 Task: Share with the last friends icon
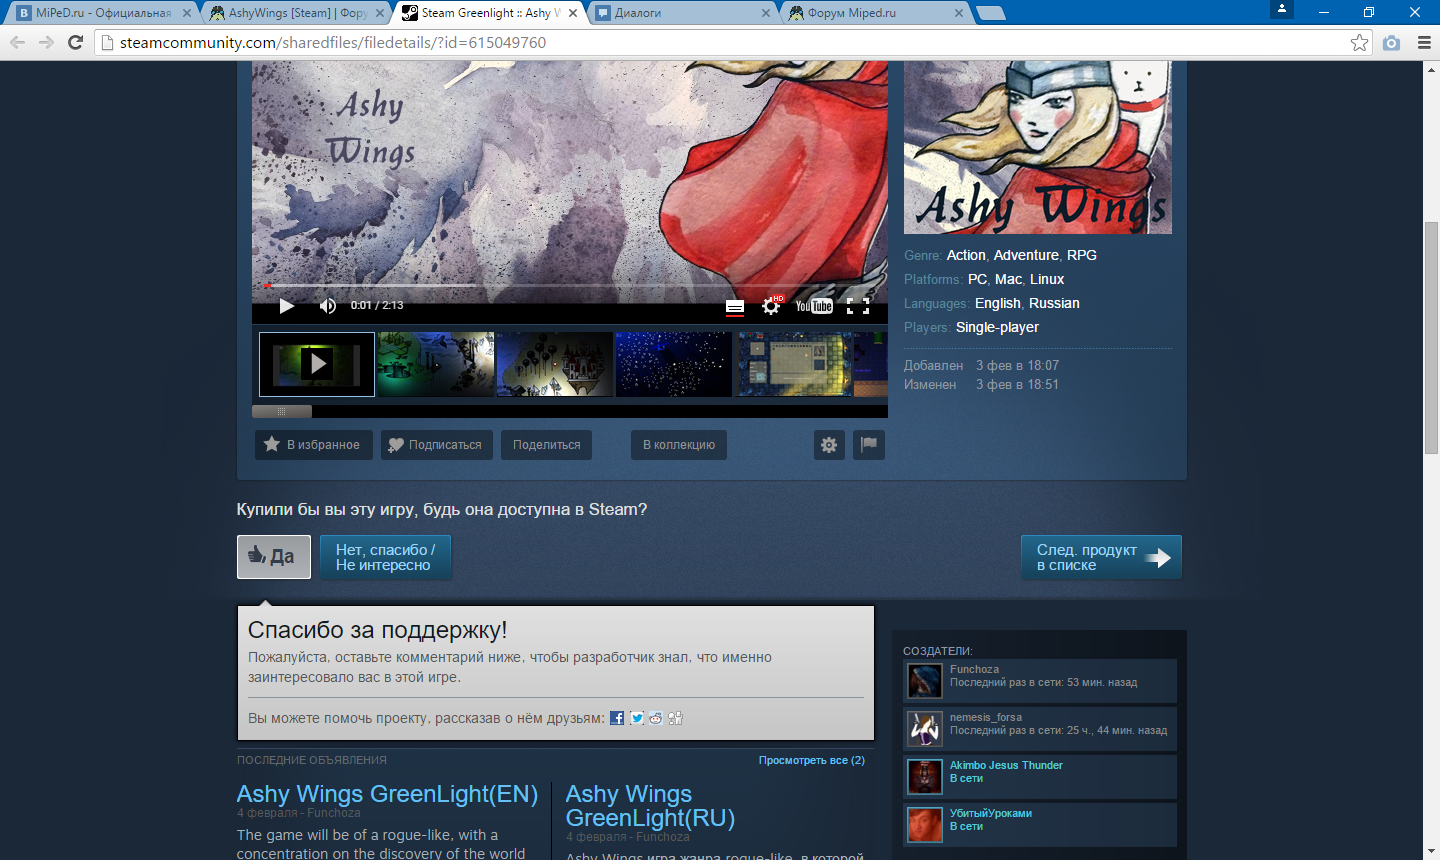(x=675, y=718)
